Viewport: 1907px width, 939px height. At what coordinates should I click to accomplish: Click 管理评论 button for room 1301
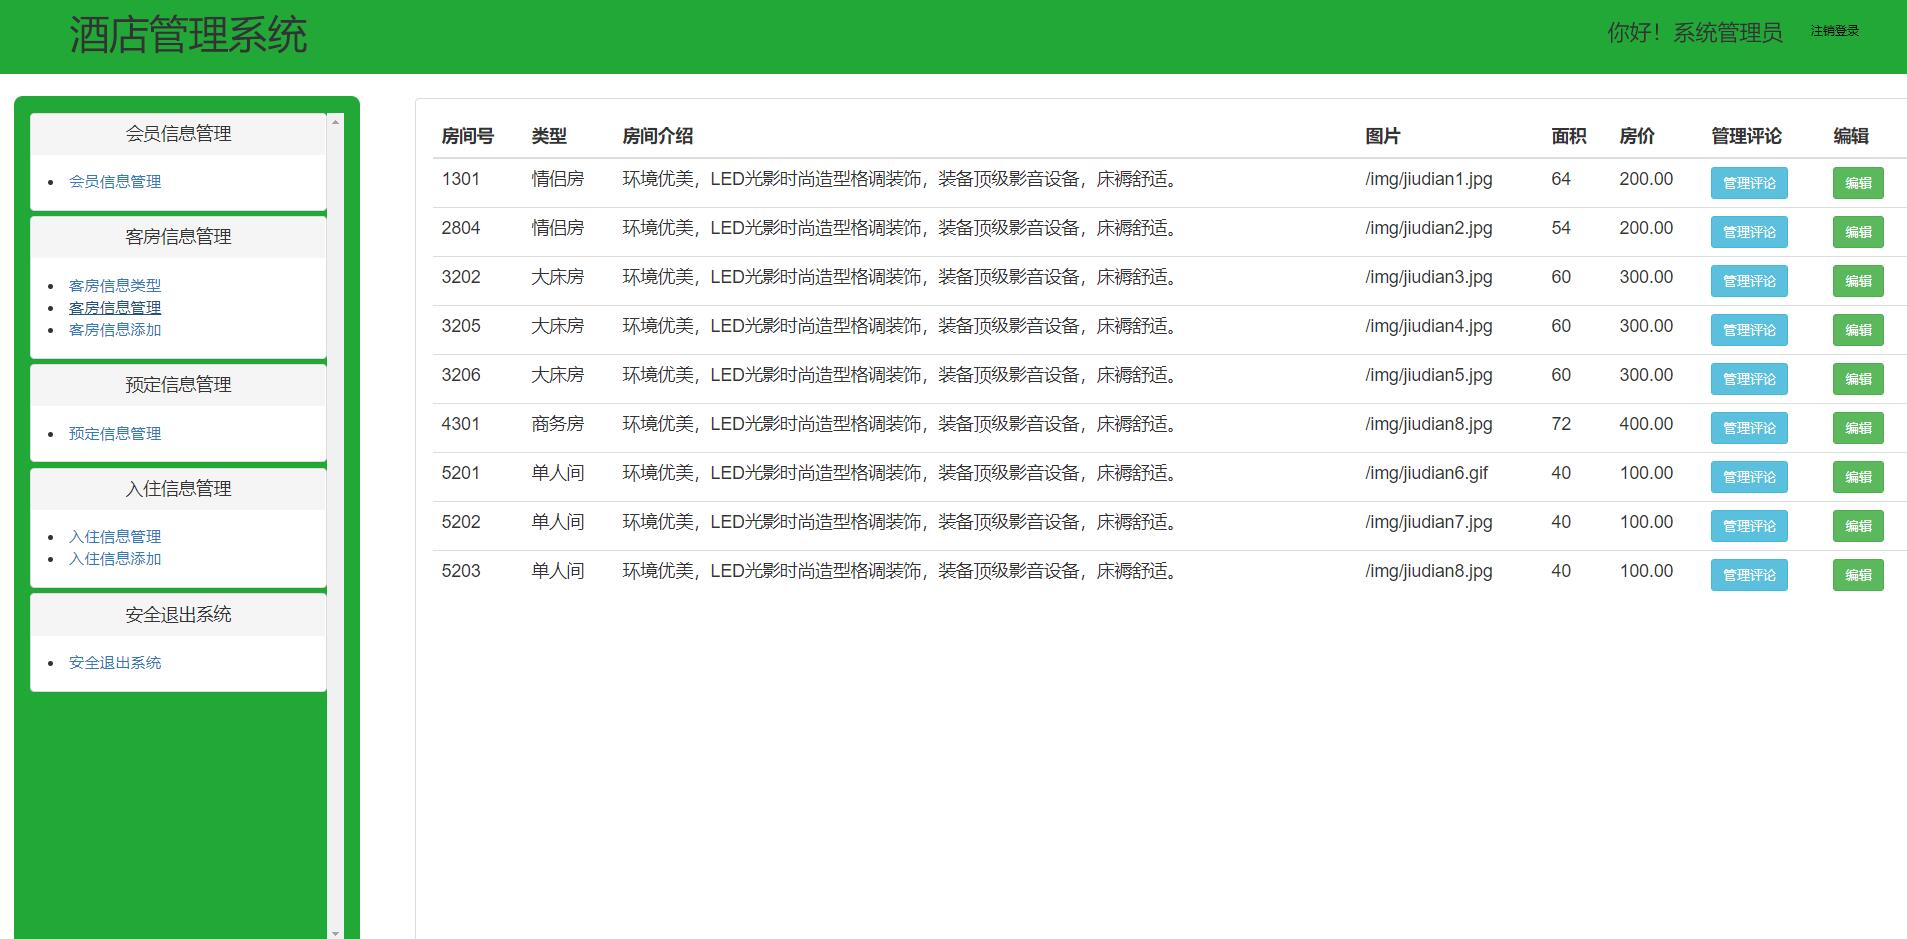click(x=1748, y=183)
